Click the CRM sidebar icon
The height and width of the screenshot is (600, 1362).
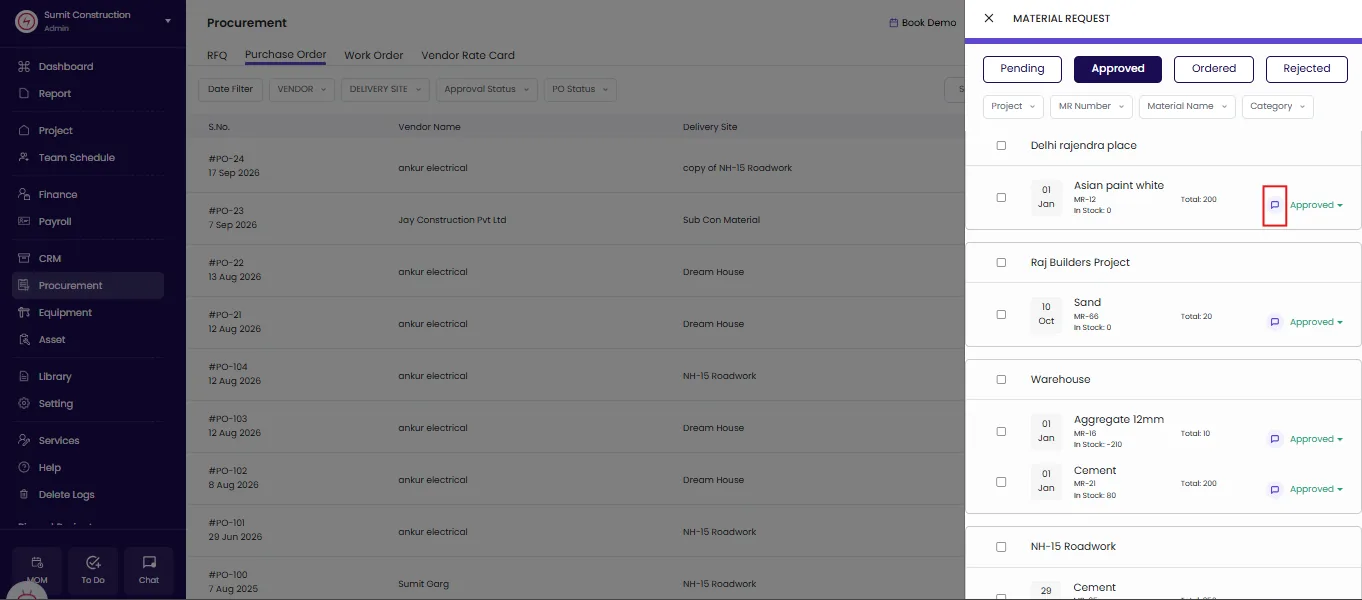pos(25,259)
